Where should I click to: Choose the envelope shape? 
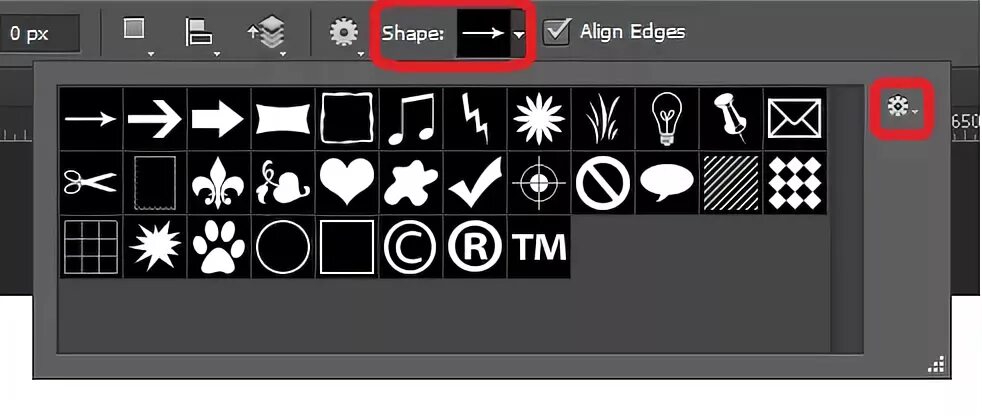tap(794, 118)
